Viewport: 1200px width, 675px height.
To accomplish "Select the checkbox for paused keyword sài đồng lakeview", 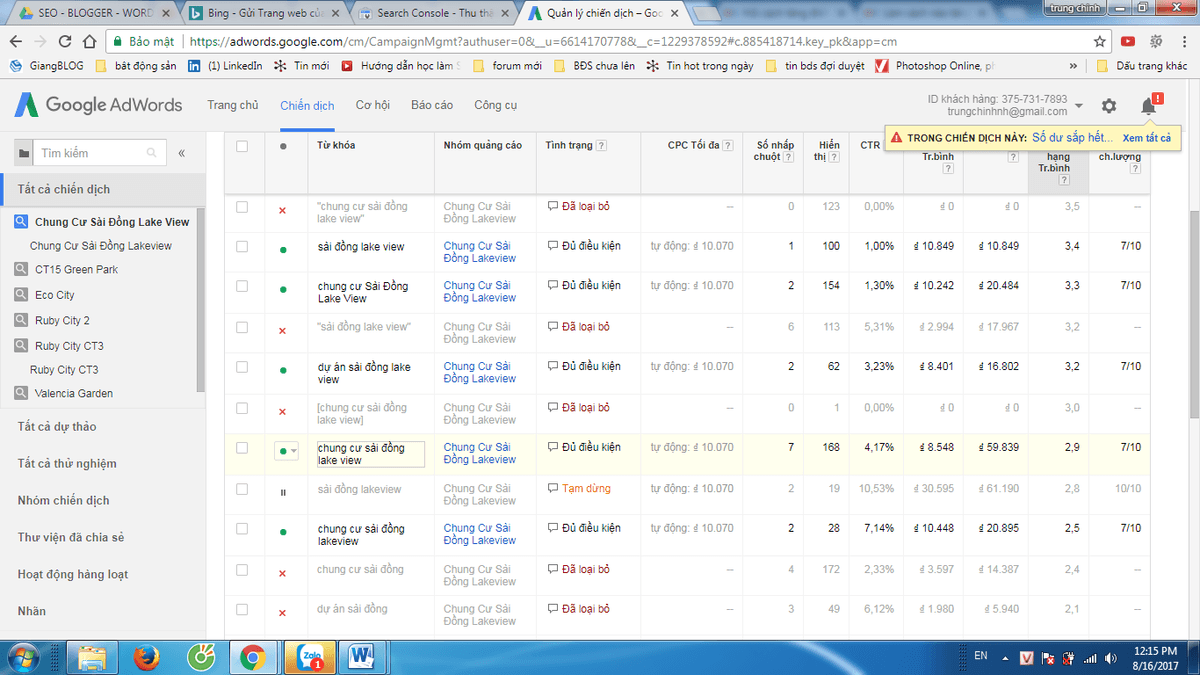I will point(242,489).
